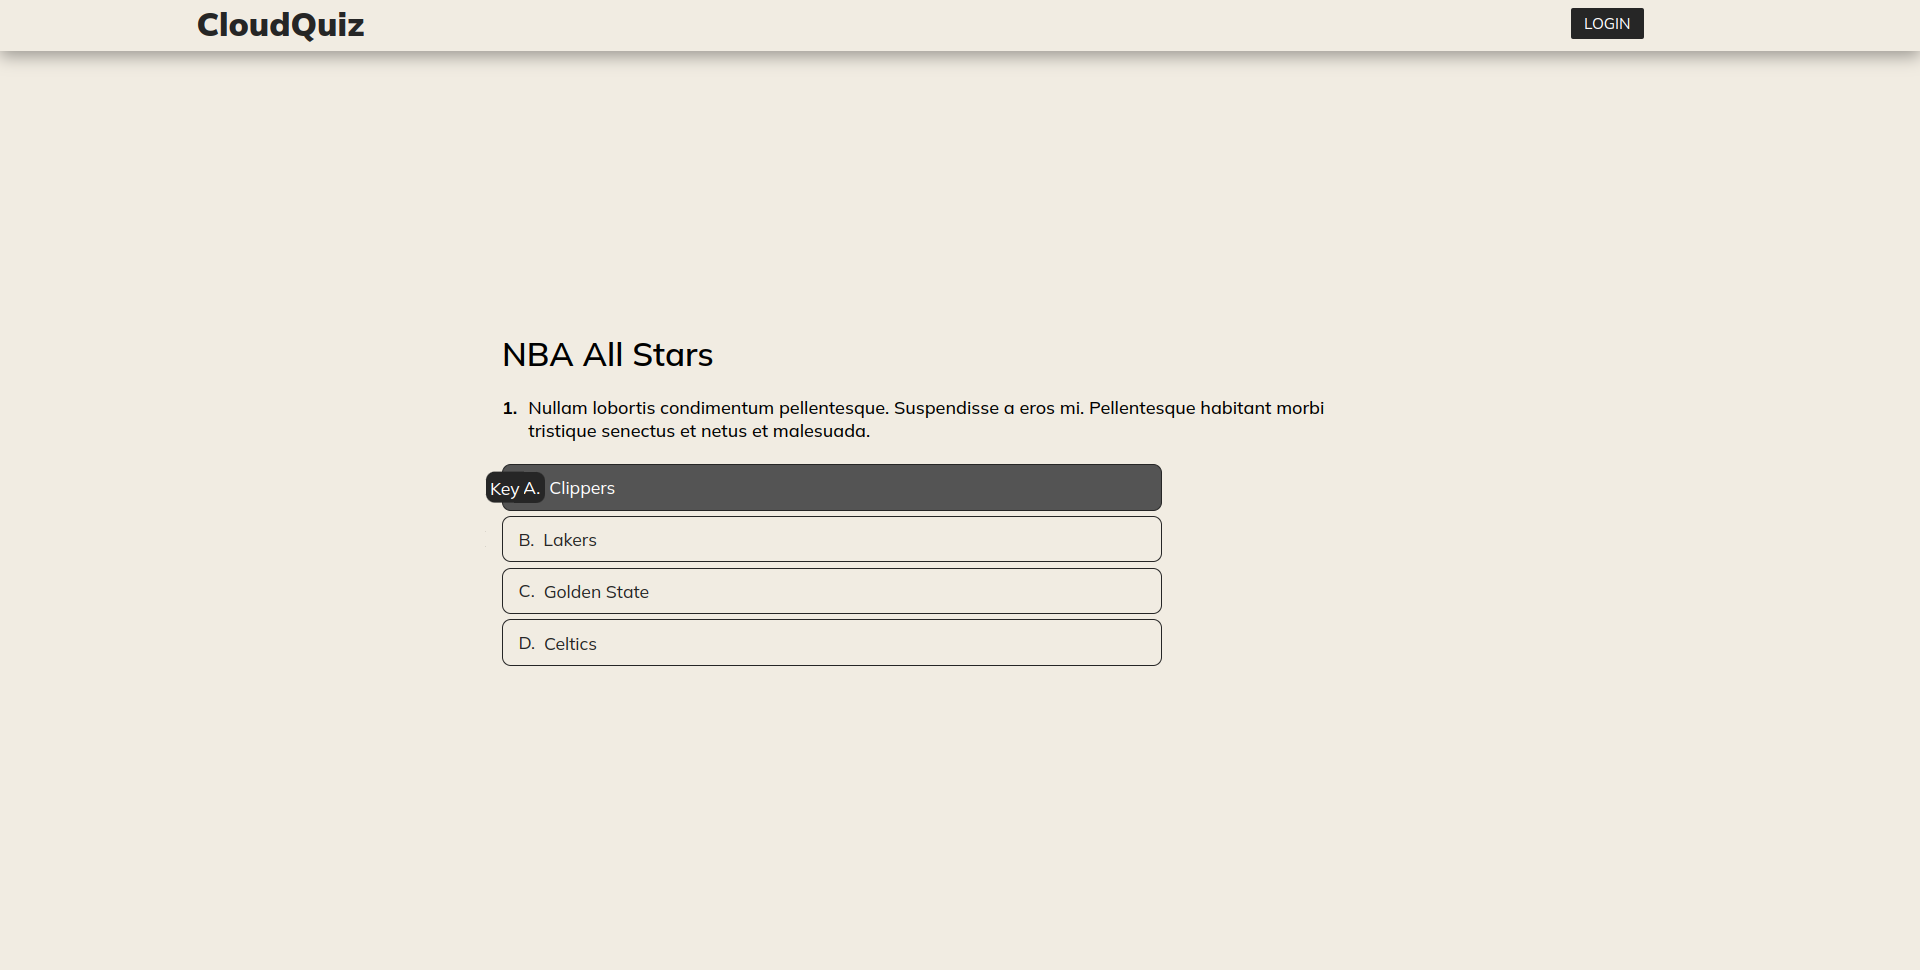Click the LOGIN button
This screenshot has width=1920, height=970.
click(x=1606, y=24)
